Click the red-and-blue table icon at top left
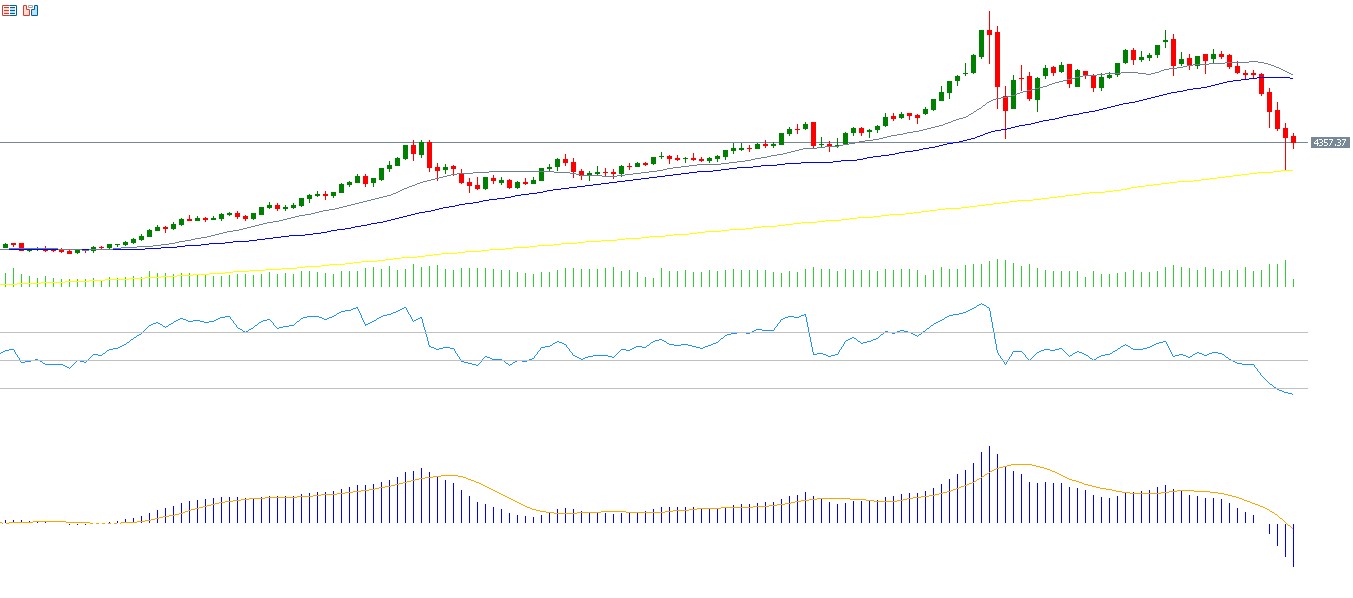This screenshot has height=598, width=1353. 11,10
